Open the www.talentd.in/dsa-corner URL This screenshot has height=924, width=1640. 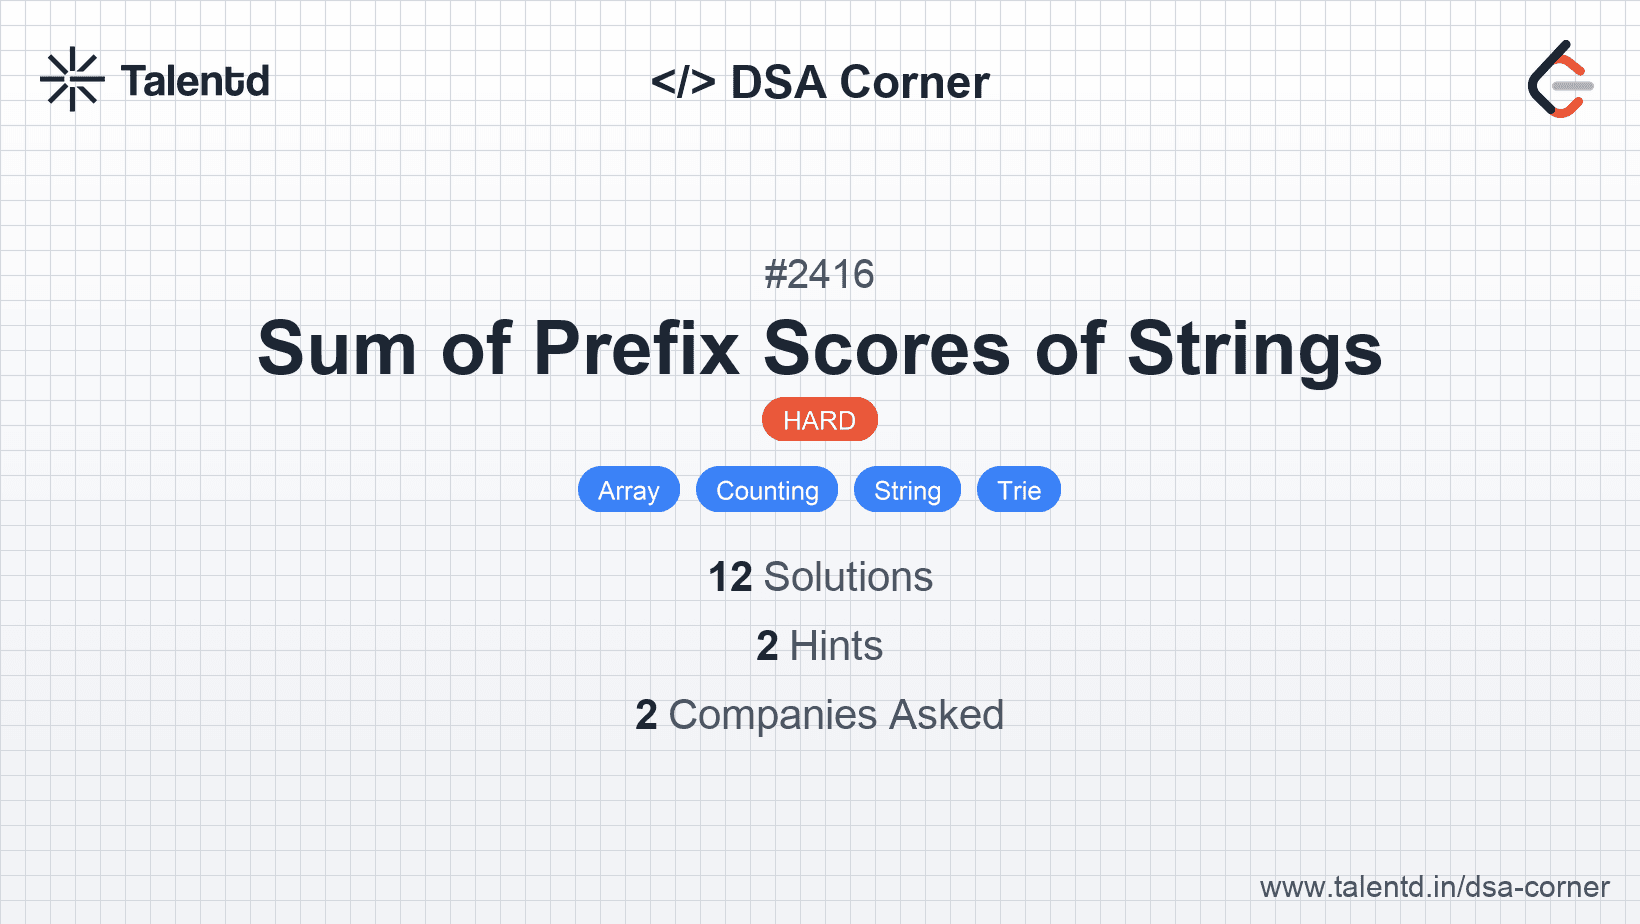point(1434,887)
